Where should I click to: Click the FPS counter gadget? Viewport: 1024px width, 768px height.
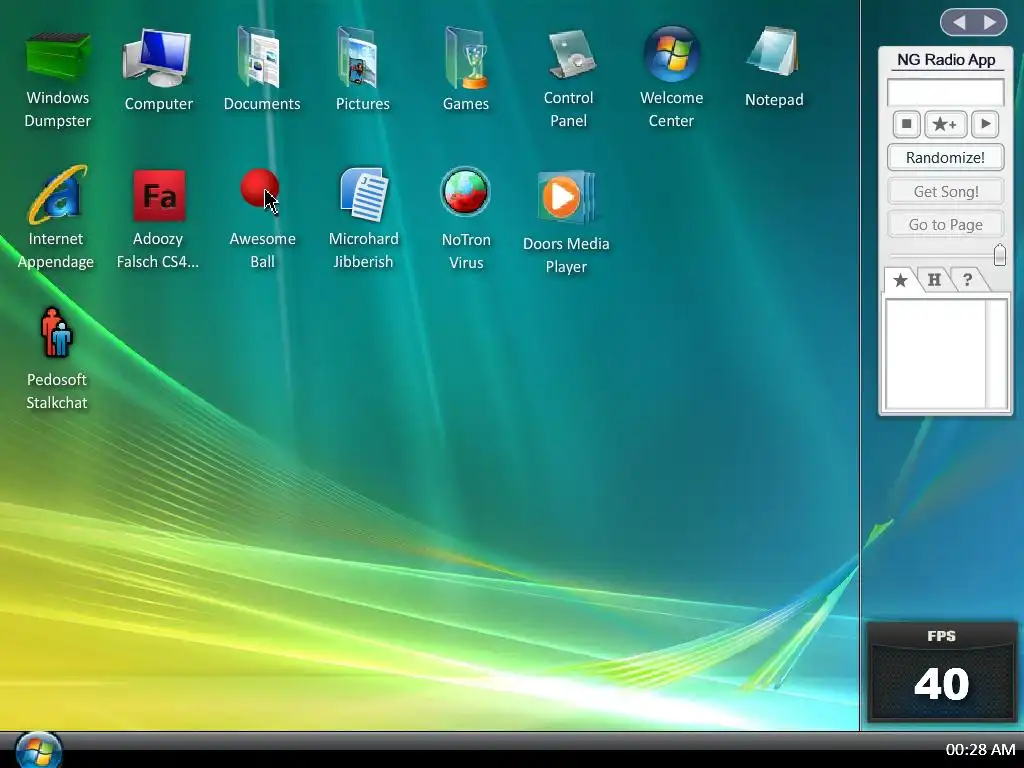coord(942,672)
